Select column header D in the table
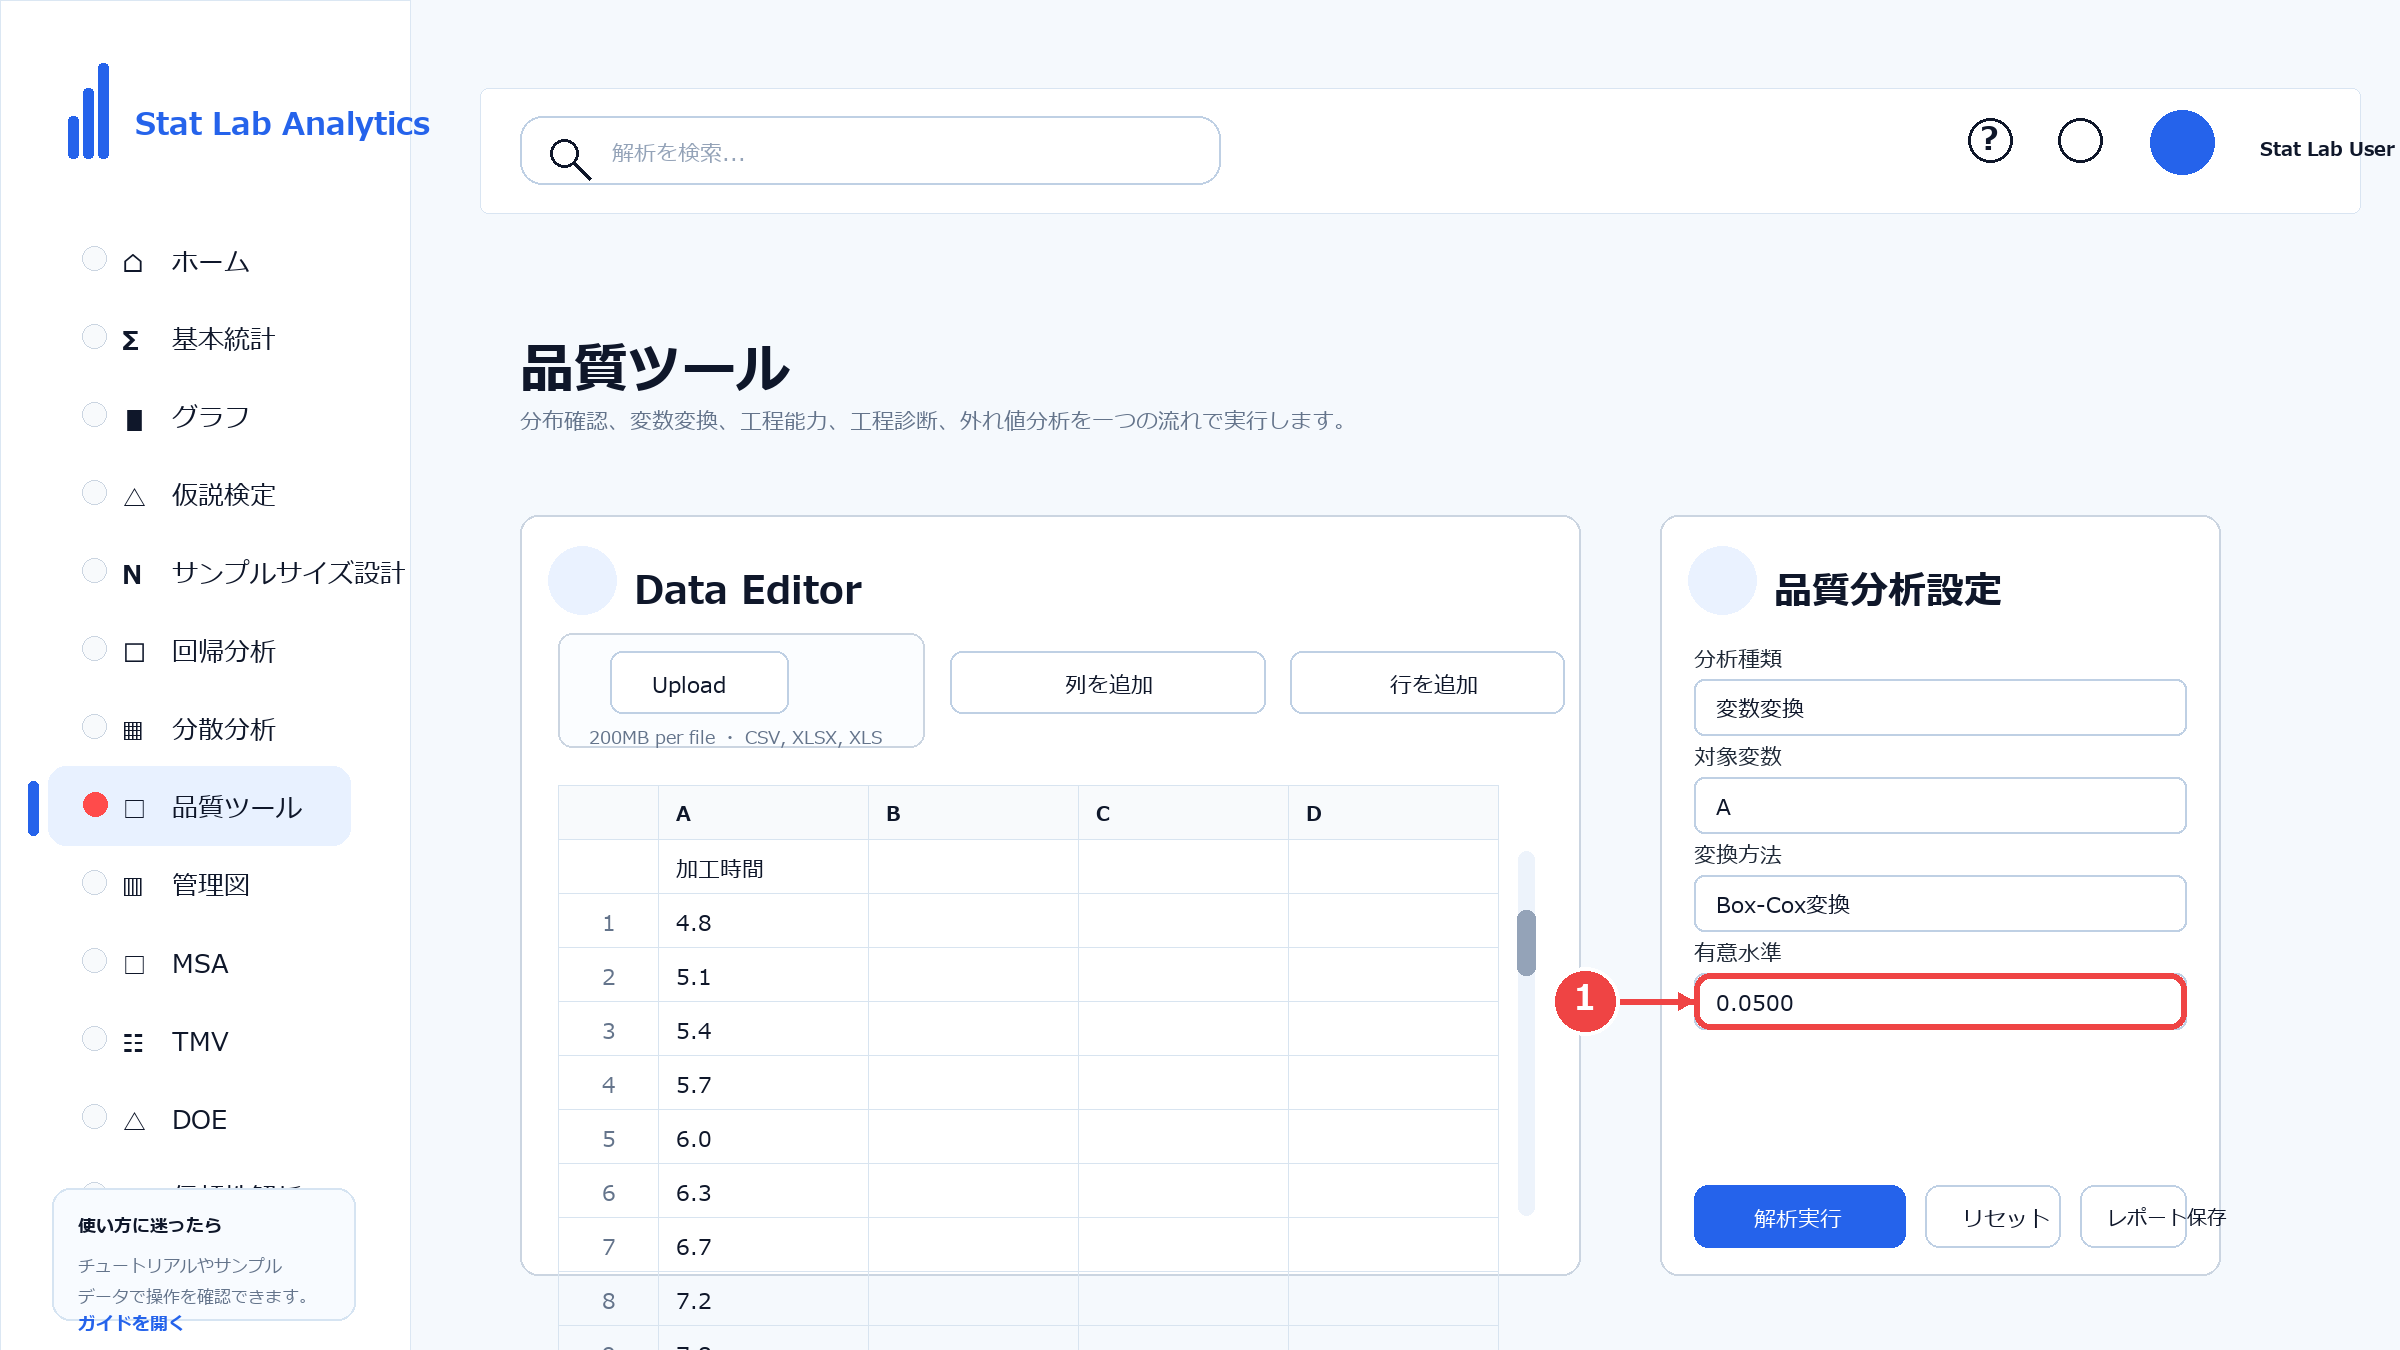2400x1350 pixels. [x=1393, y=813]
